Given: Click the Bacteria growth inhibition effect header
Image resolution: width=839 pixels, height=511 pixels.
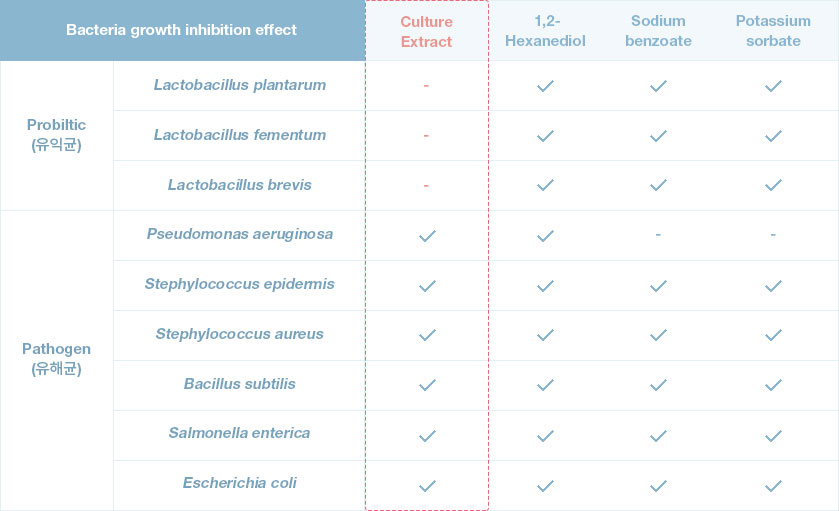Looking at the screenshot, I should click(181, 30).
